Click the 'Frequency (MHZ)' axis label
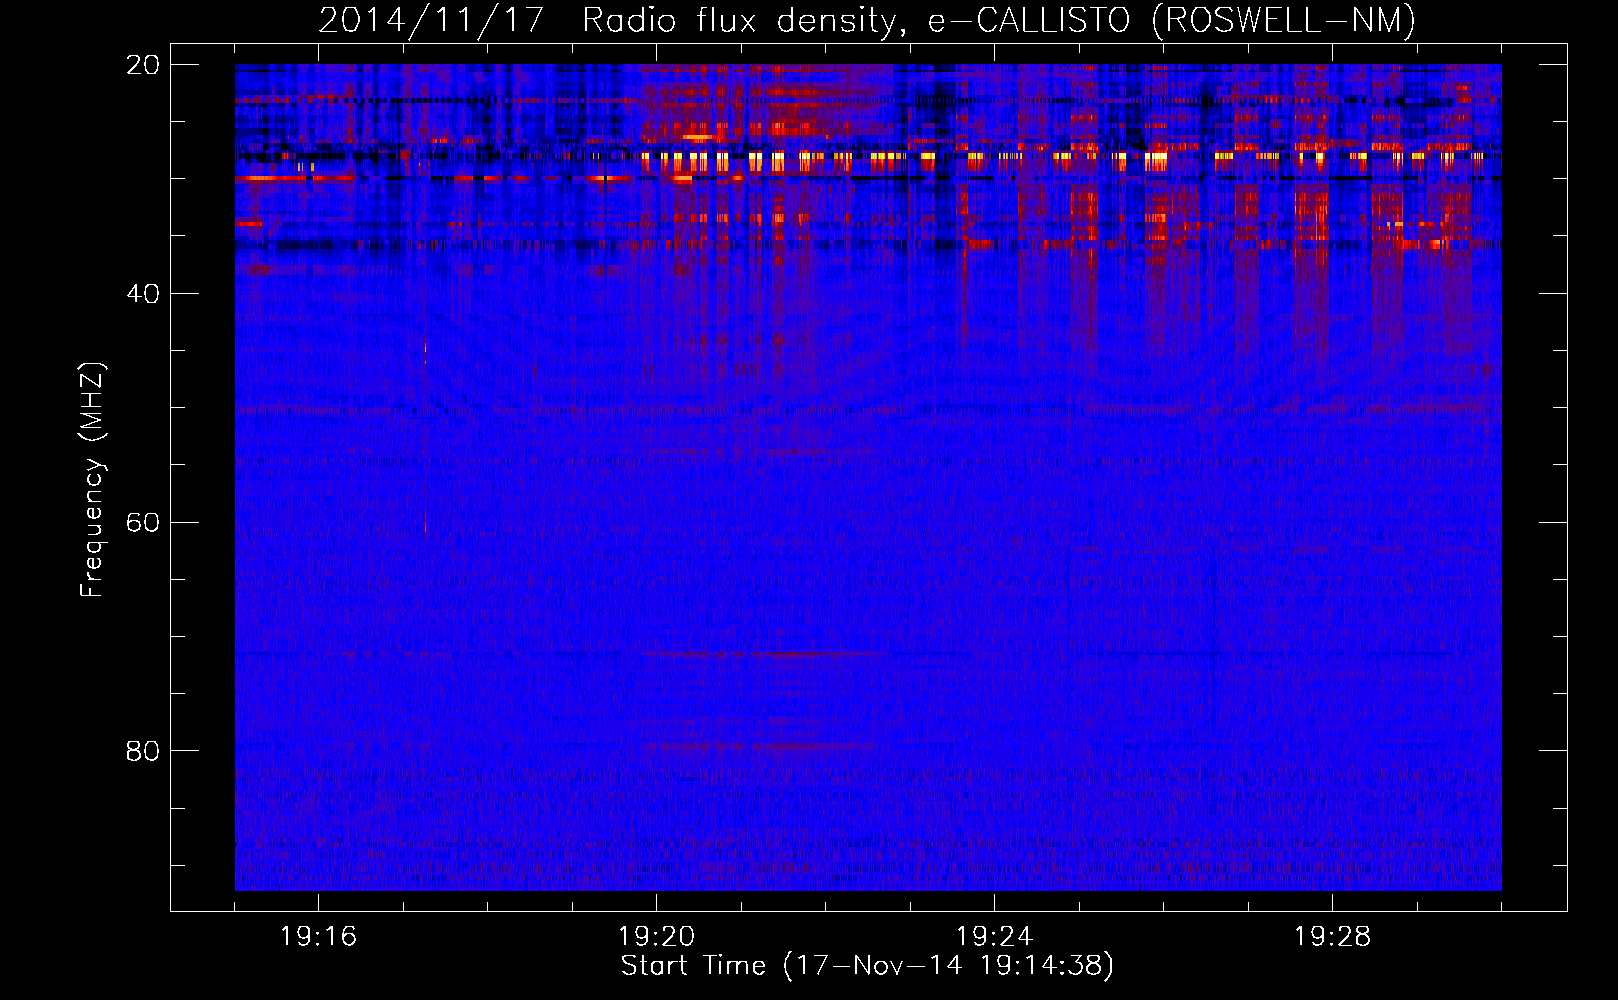Screen dimensions: 1618x1000 (92, 480)
